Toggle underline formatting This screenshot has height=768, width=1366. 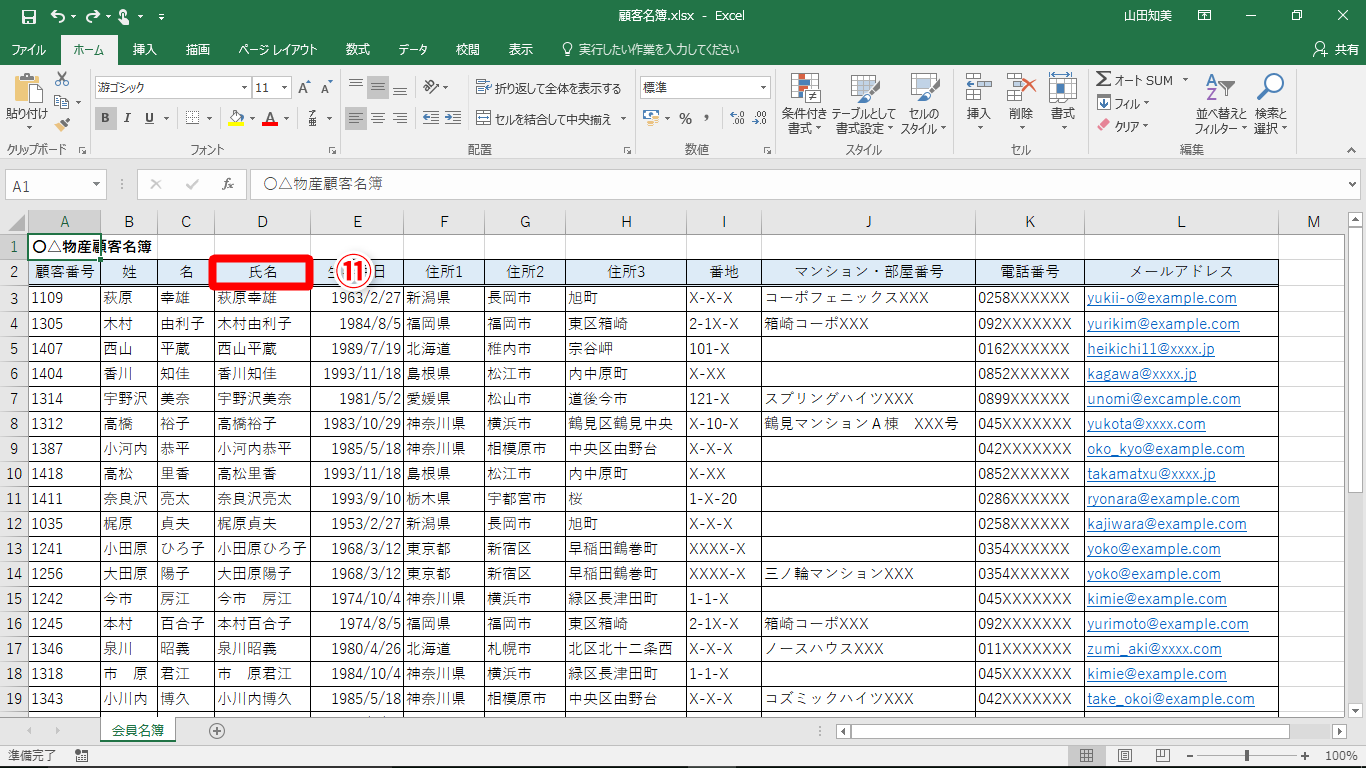pos(150,118)
